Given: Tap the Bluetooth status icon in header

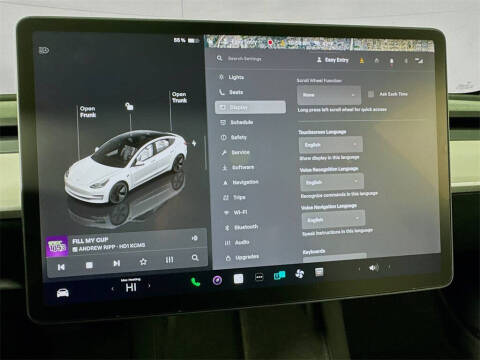Looking at the screenshot, I should (406, 61).
